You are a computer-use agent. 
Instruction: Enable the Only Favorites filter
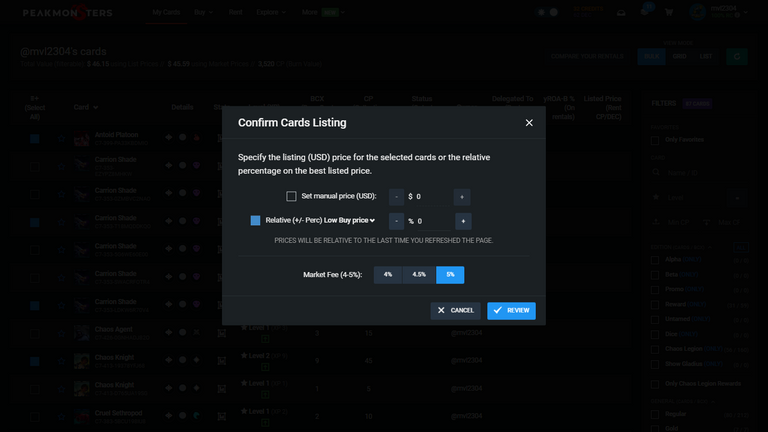point(655,141)
